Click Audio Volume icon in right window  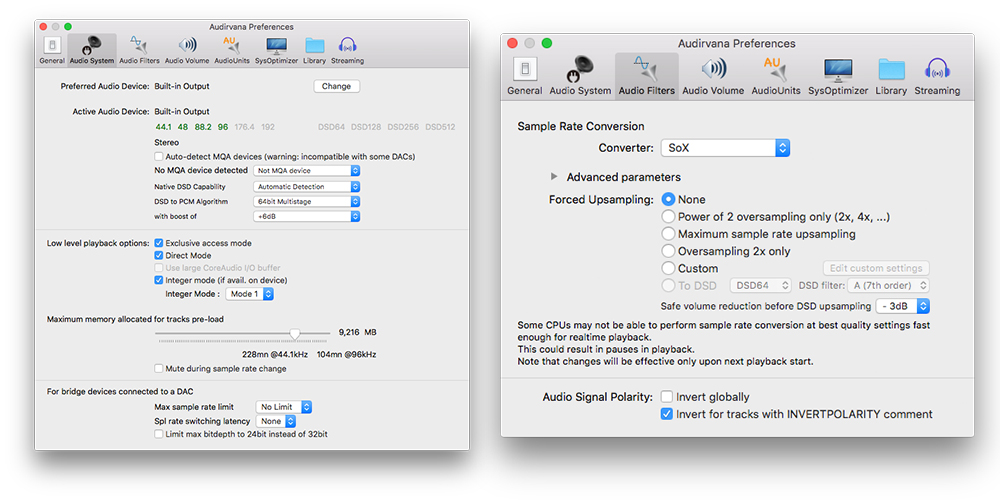point(713,69)
